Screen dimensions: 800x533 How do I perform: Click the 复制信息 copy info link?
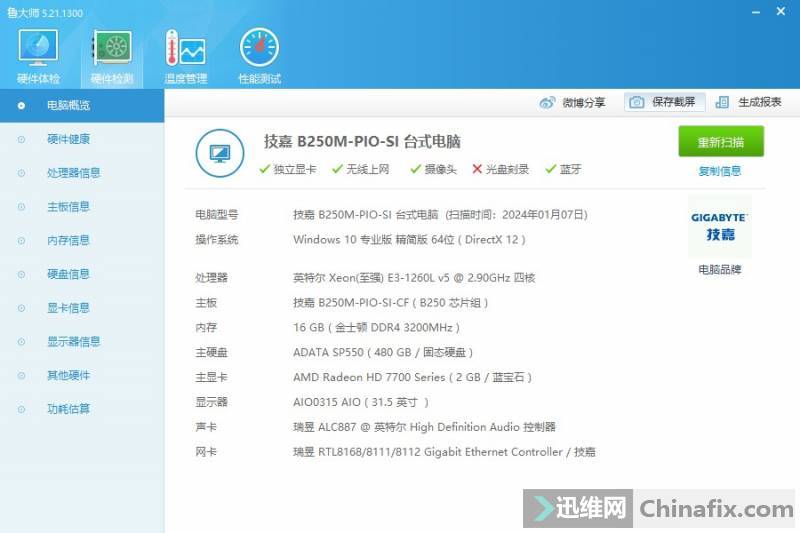coord(719,171)
